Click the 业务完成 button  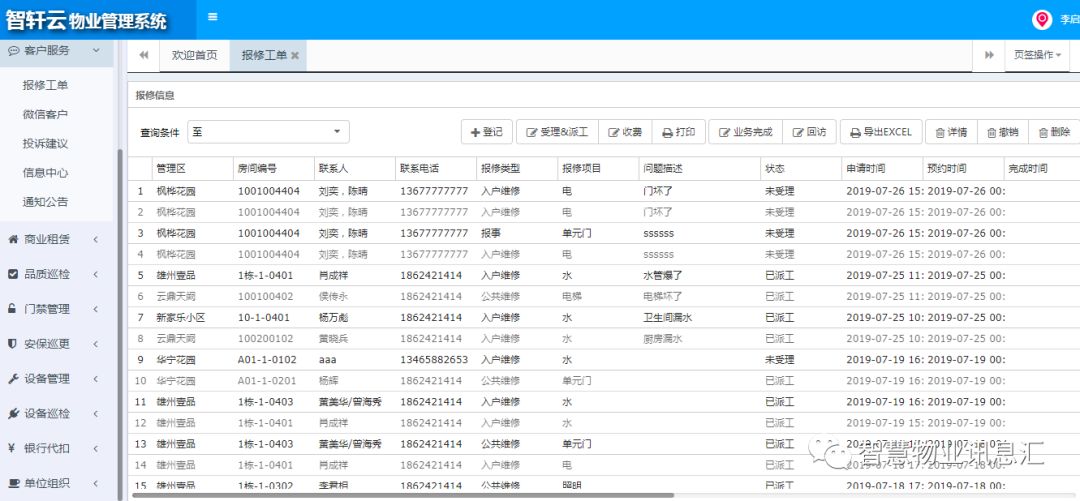point(745,132)
